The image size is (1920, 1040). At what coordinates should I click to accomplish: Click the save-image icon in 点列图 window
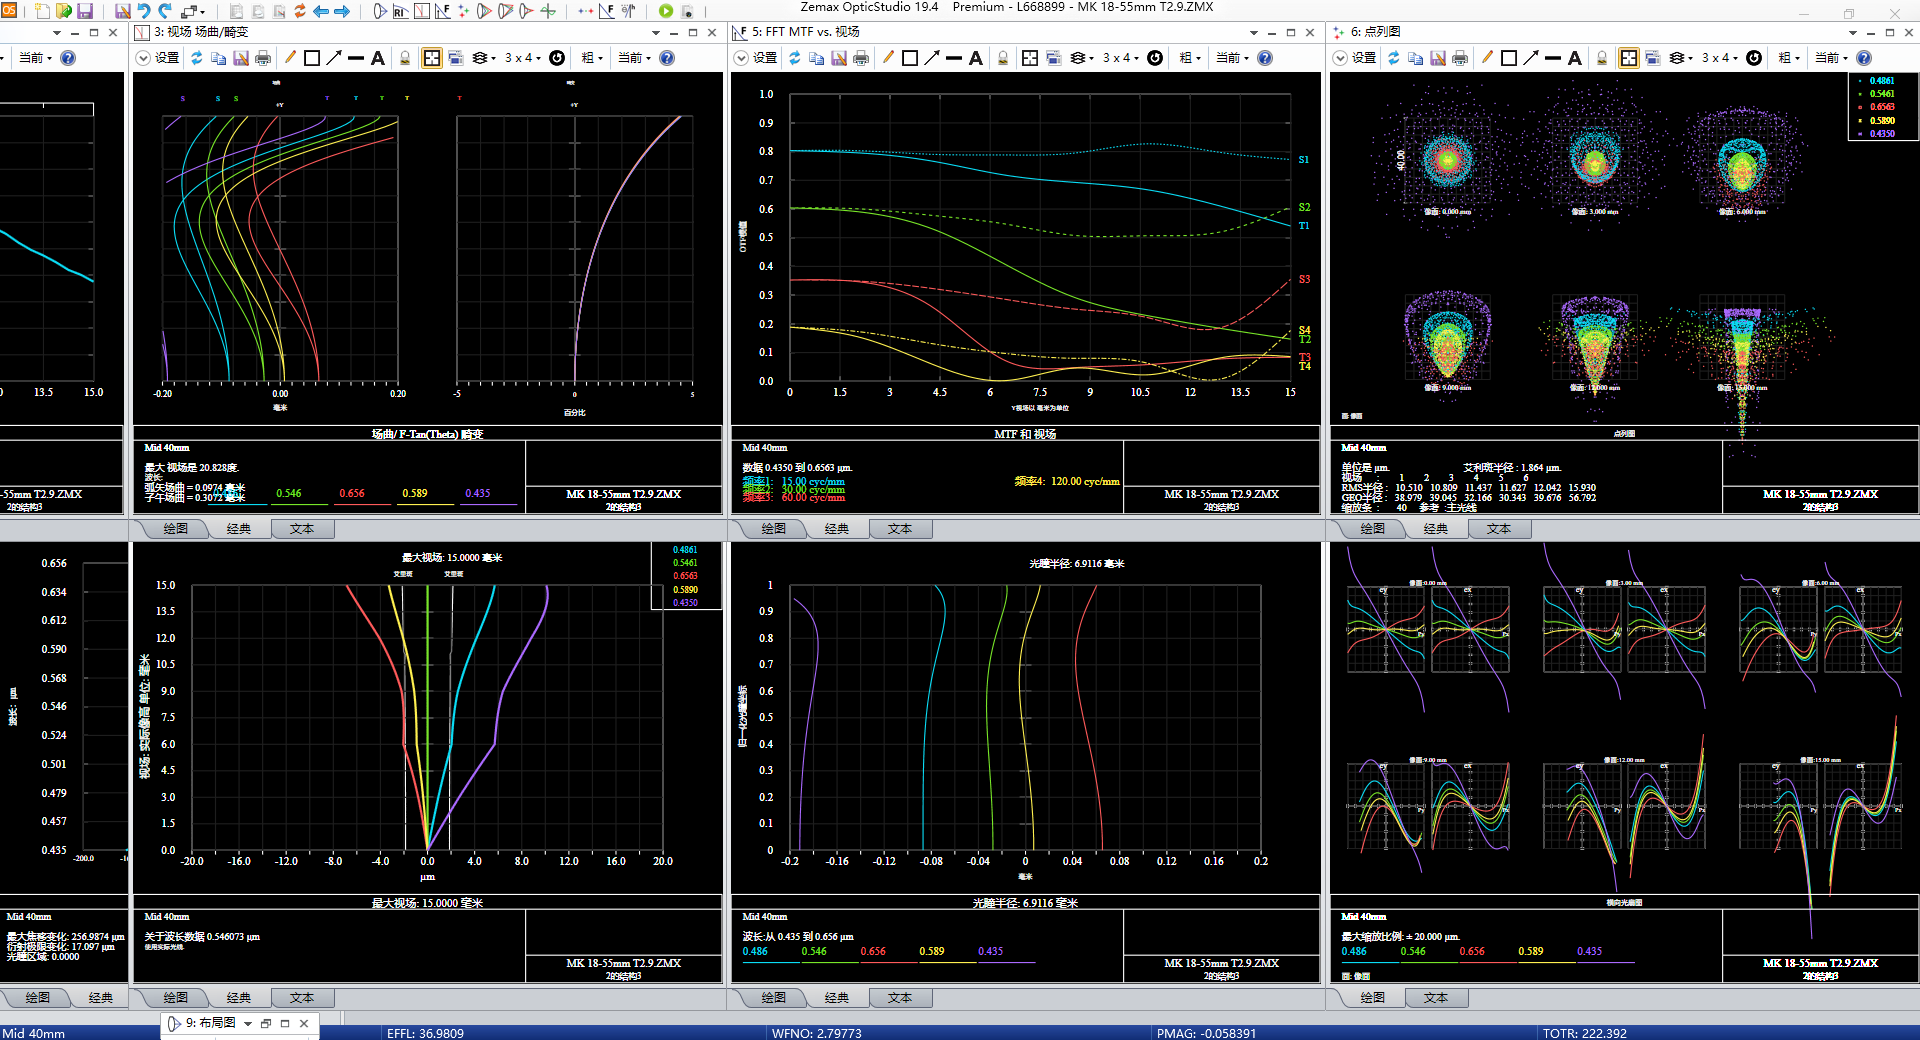(x=1438, y=58)
